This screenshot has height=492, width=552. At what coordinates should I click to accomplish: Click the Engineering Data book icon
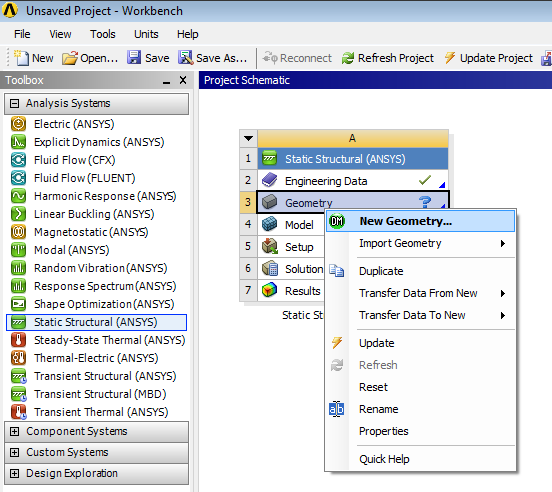click(x=270, y=180)
